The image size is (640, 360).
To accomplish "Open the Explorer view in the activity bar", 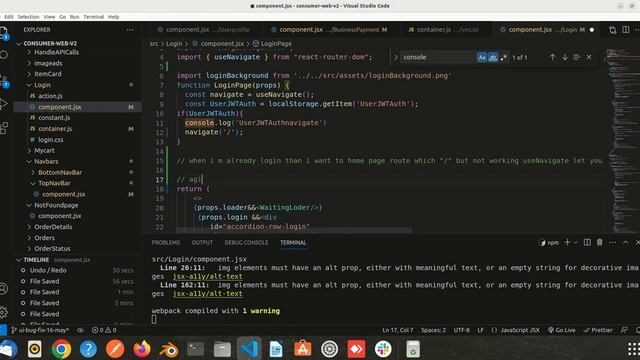I will pyautogui.click(x=3, y=32).
